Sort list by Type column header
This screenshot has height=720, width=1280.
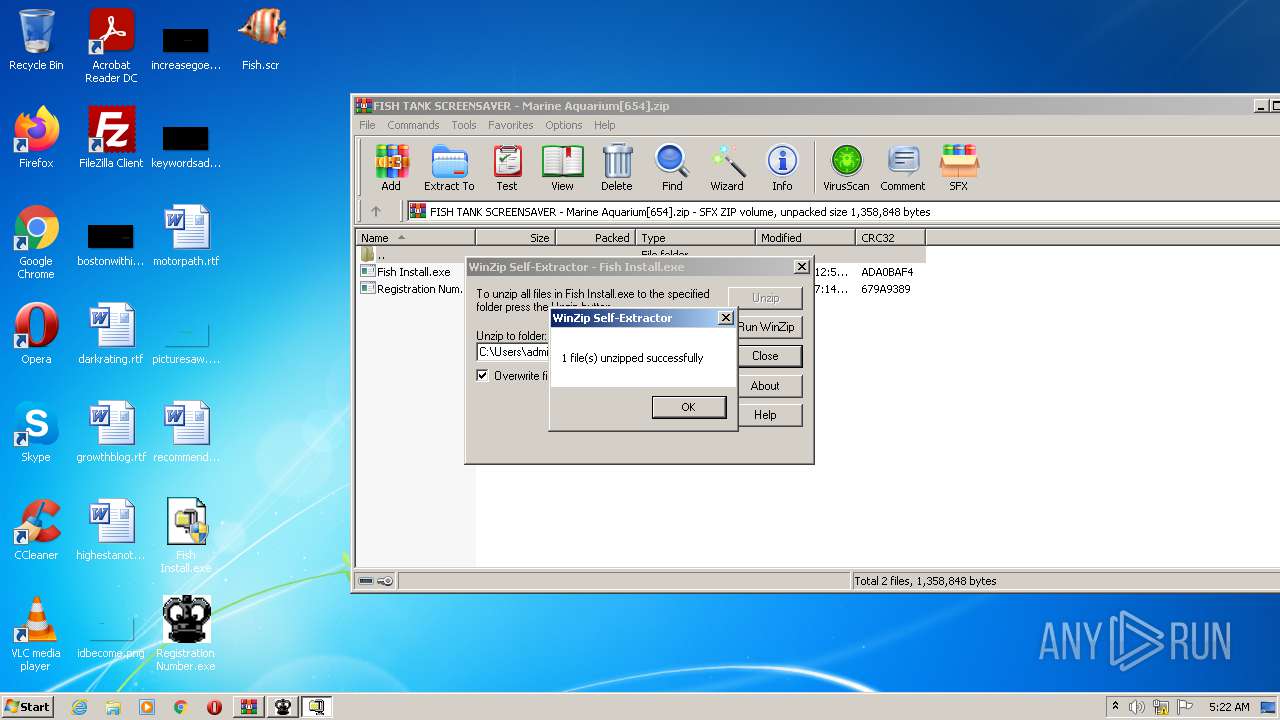pyautogui.click(x=695, y=238)
